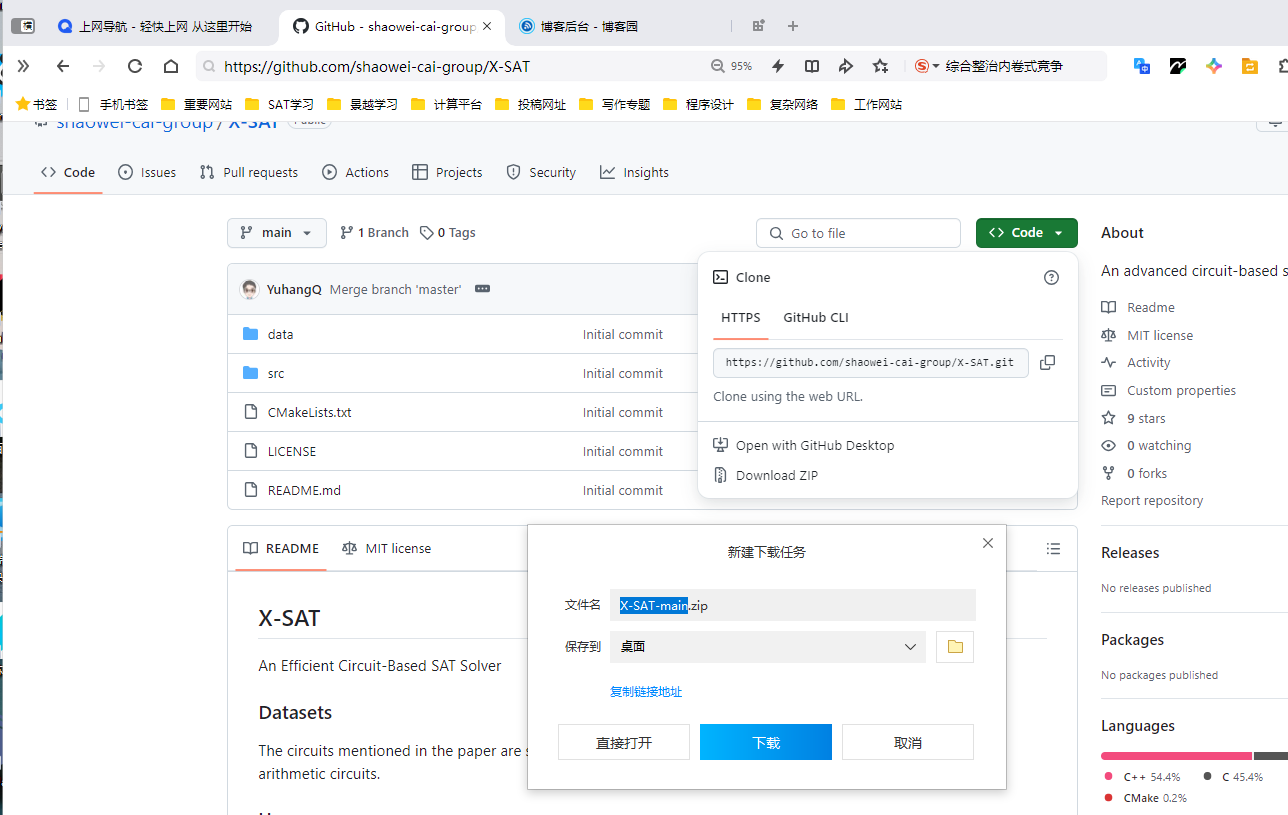Bookmark page with star icon

pos(880,66)
